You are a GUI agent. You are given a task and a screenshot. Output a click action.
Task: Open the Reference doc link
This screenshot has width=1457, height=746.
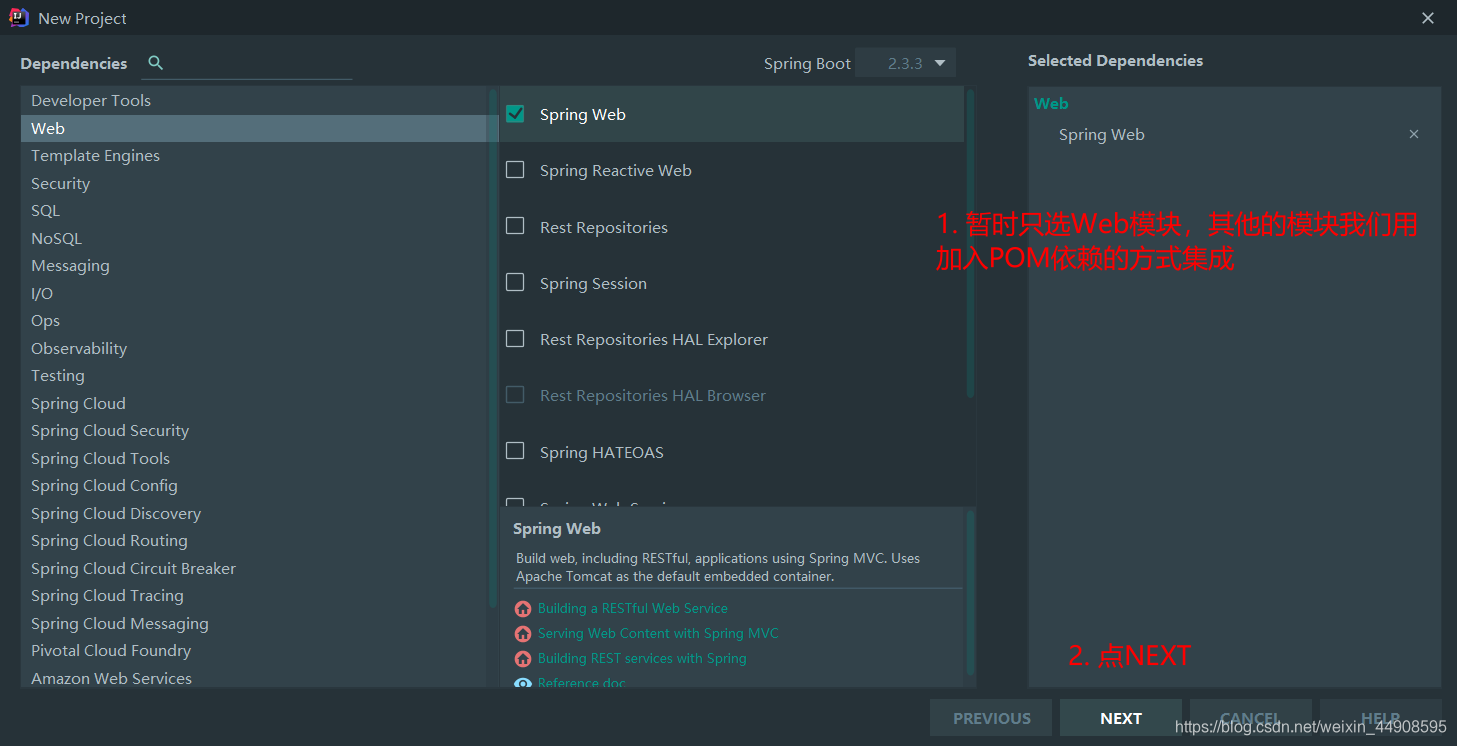pos(582,683)
